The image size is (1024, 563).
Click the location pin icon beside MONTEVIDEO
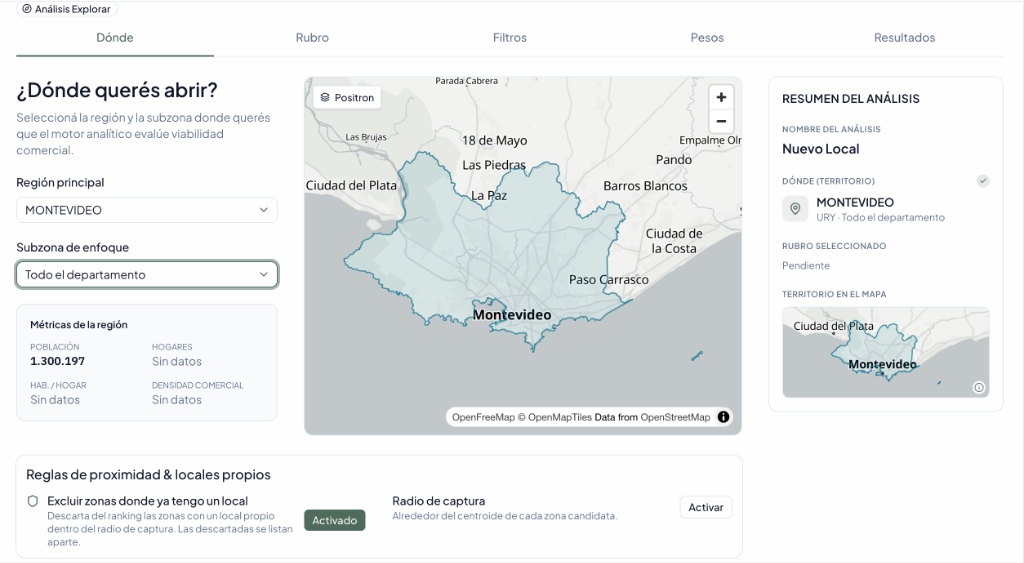click(795, 209)
